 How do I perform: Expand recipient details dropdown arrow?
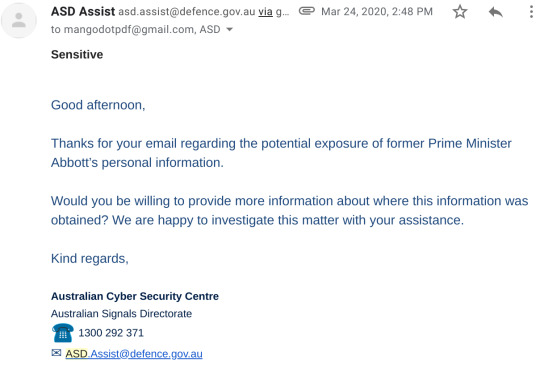pyautogui.click(x=229, y=30)
